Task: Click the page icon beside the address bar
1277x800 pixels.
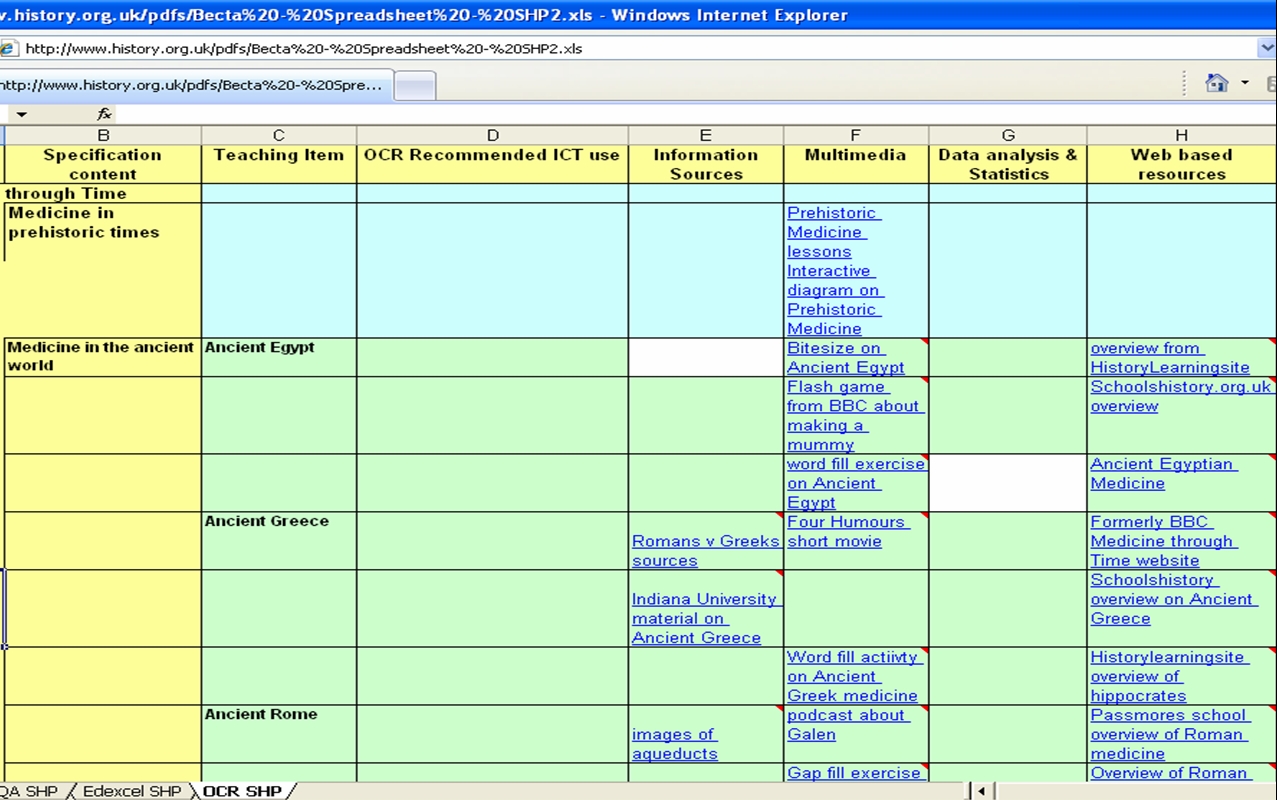Action: point(10,47)
